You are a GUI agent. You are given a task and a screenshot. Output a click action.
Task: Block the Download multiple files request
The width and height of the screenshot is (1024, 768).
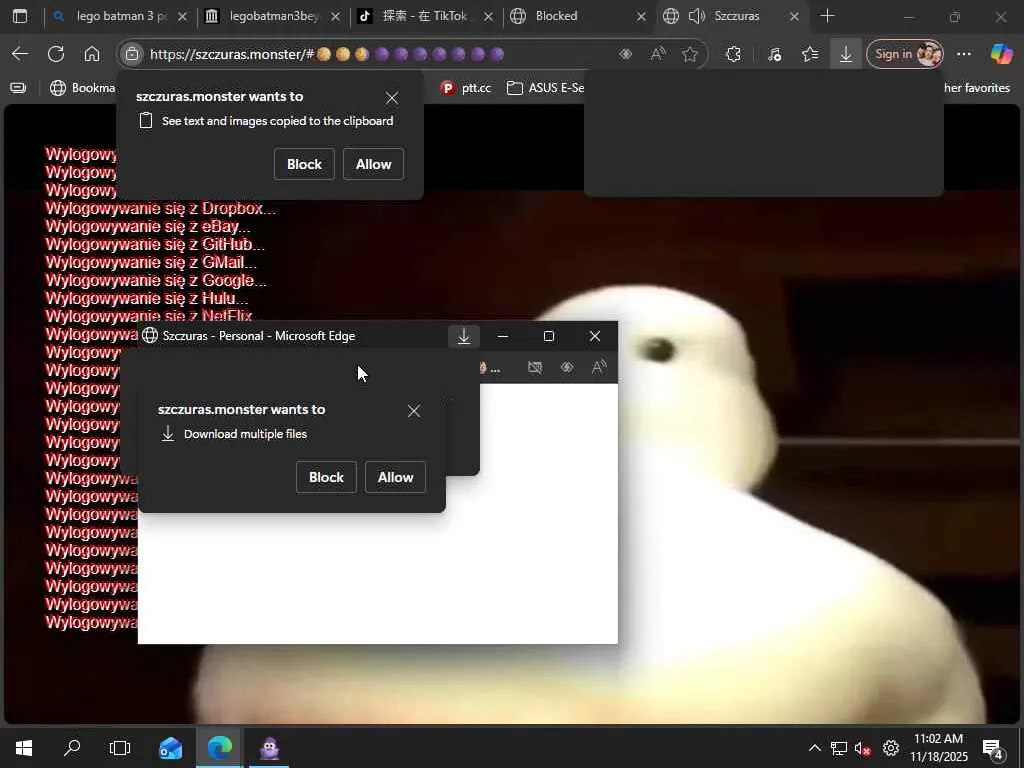[x=326, y=477]
